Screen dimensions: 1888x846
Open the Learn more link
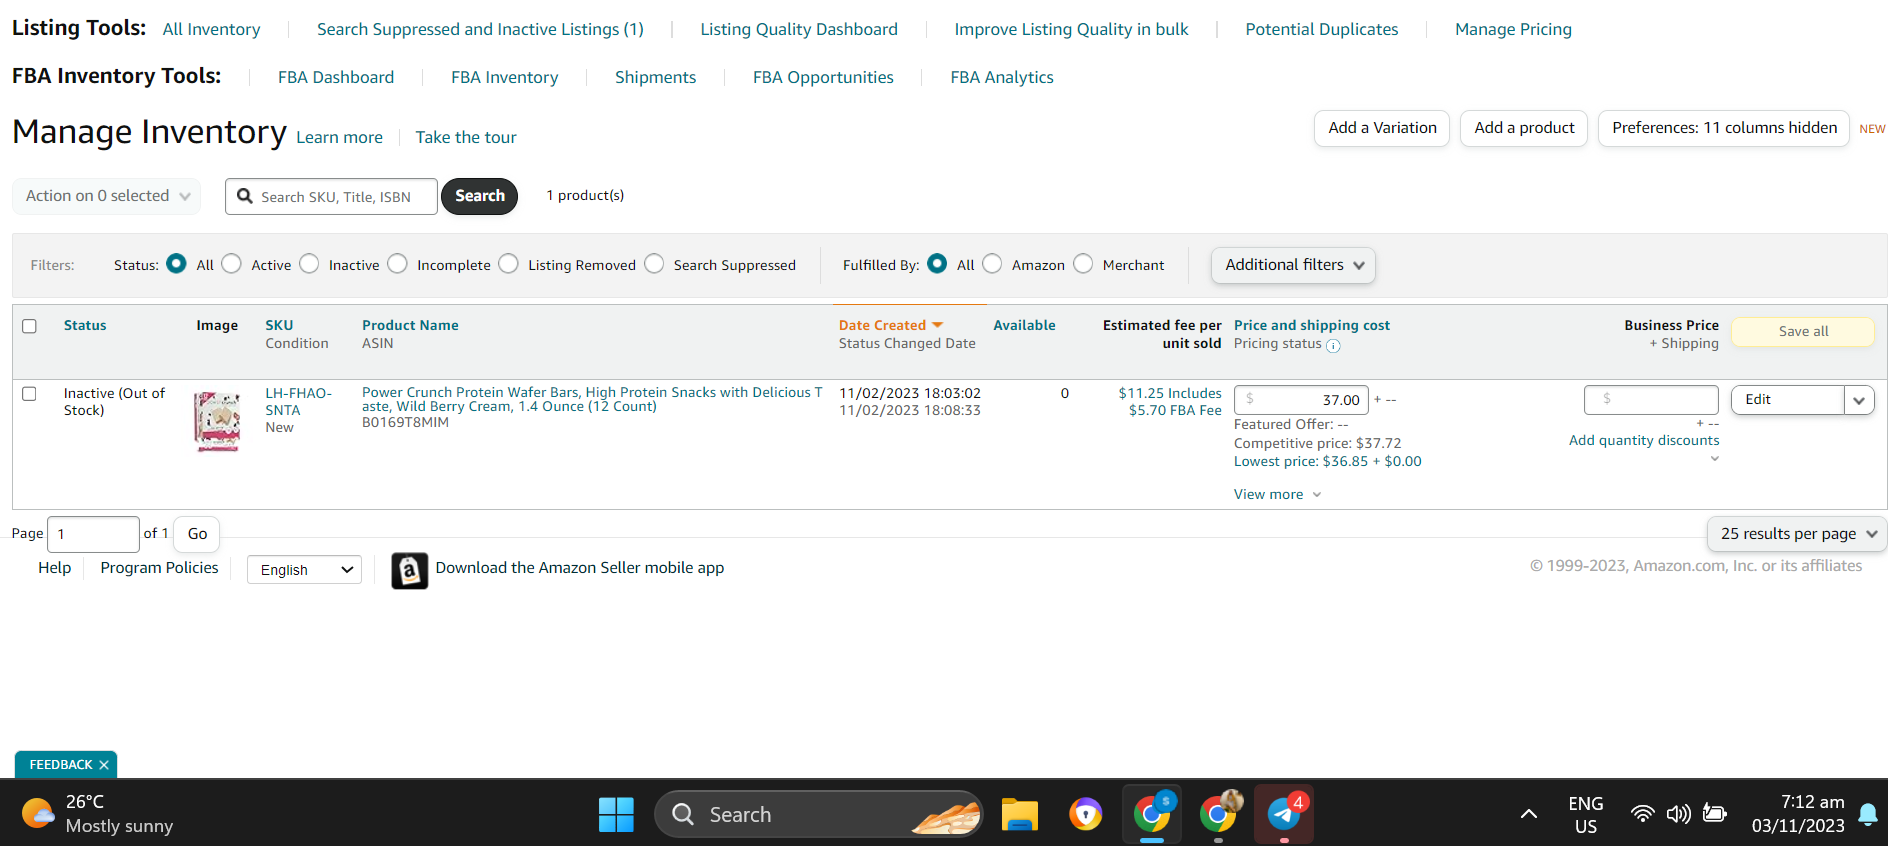339,138
